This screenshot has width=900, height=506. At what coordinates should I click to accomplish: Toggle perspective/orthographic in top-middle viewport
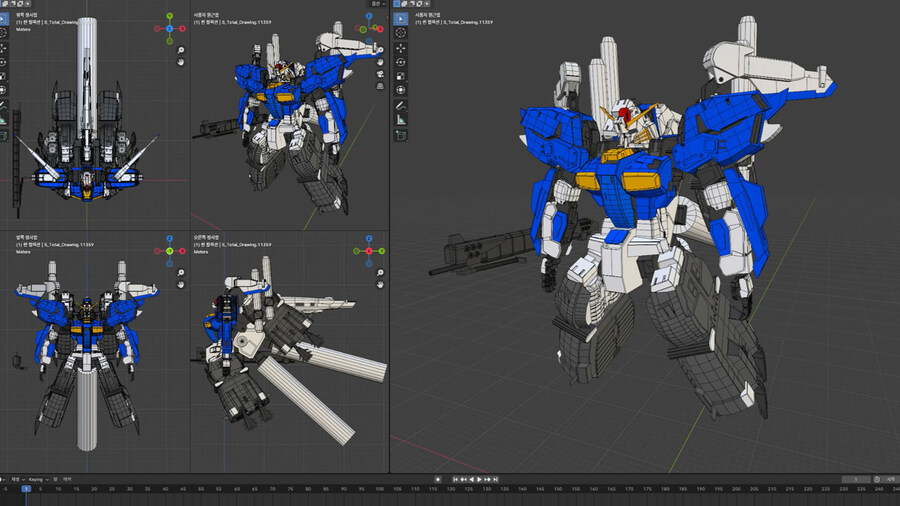point(380,85)
